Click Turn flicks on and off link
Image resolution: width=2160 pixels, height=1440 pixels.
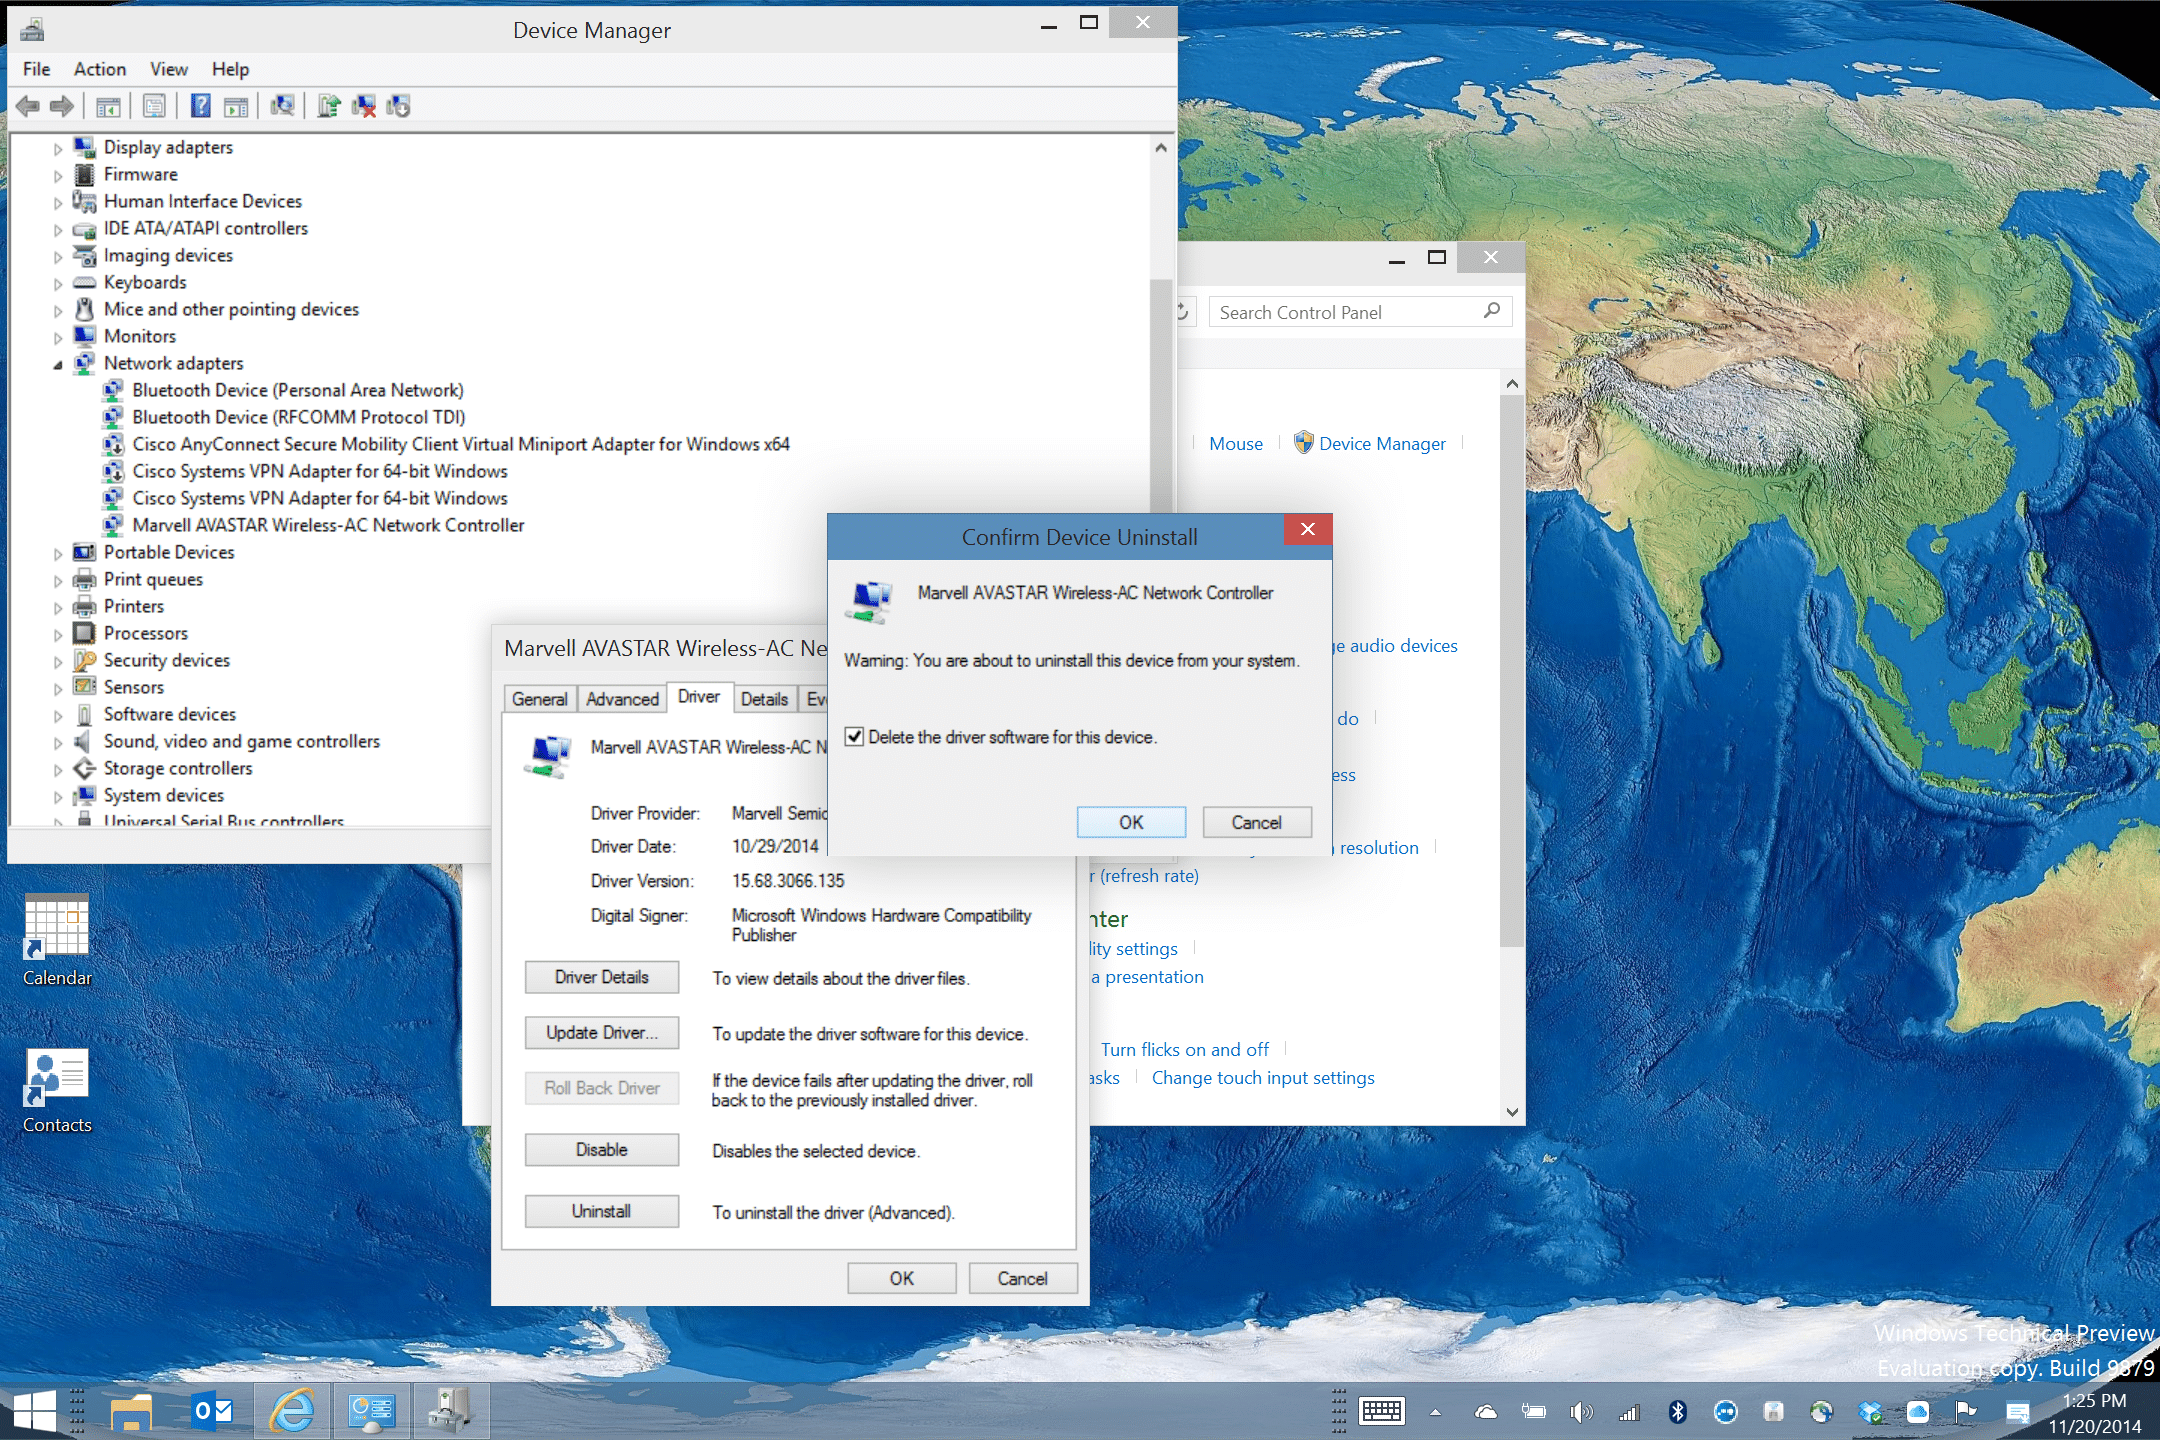click(x=1185, y=1050)
